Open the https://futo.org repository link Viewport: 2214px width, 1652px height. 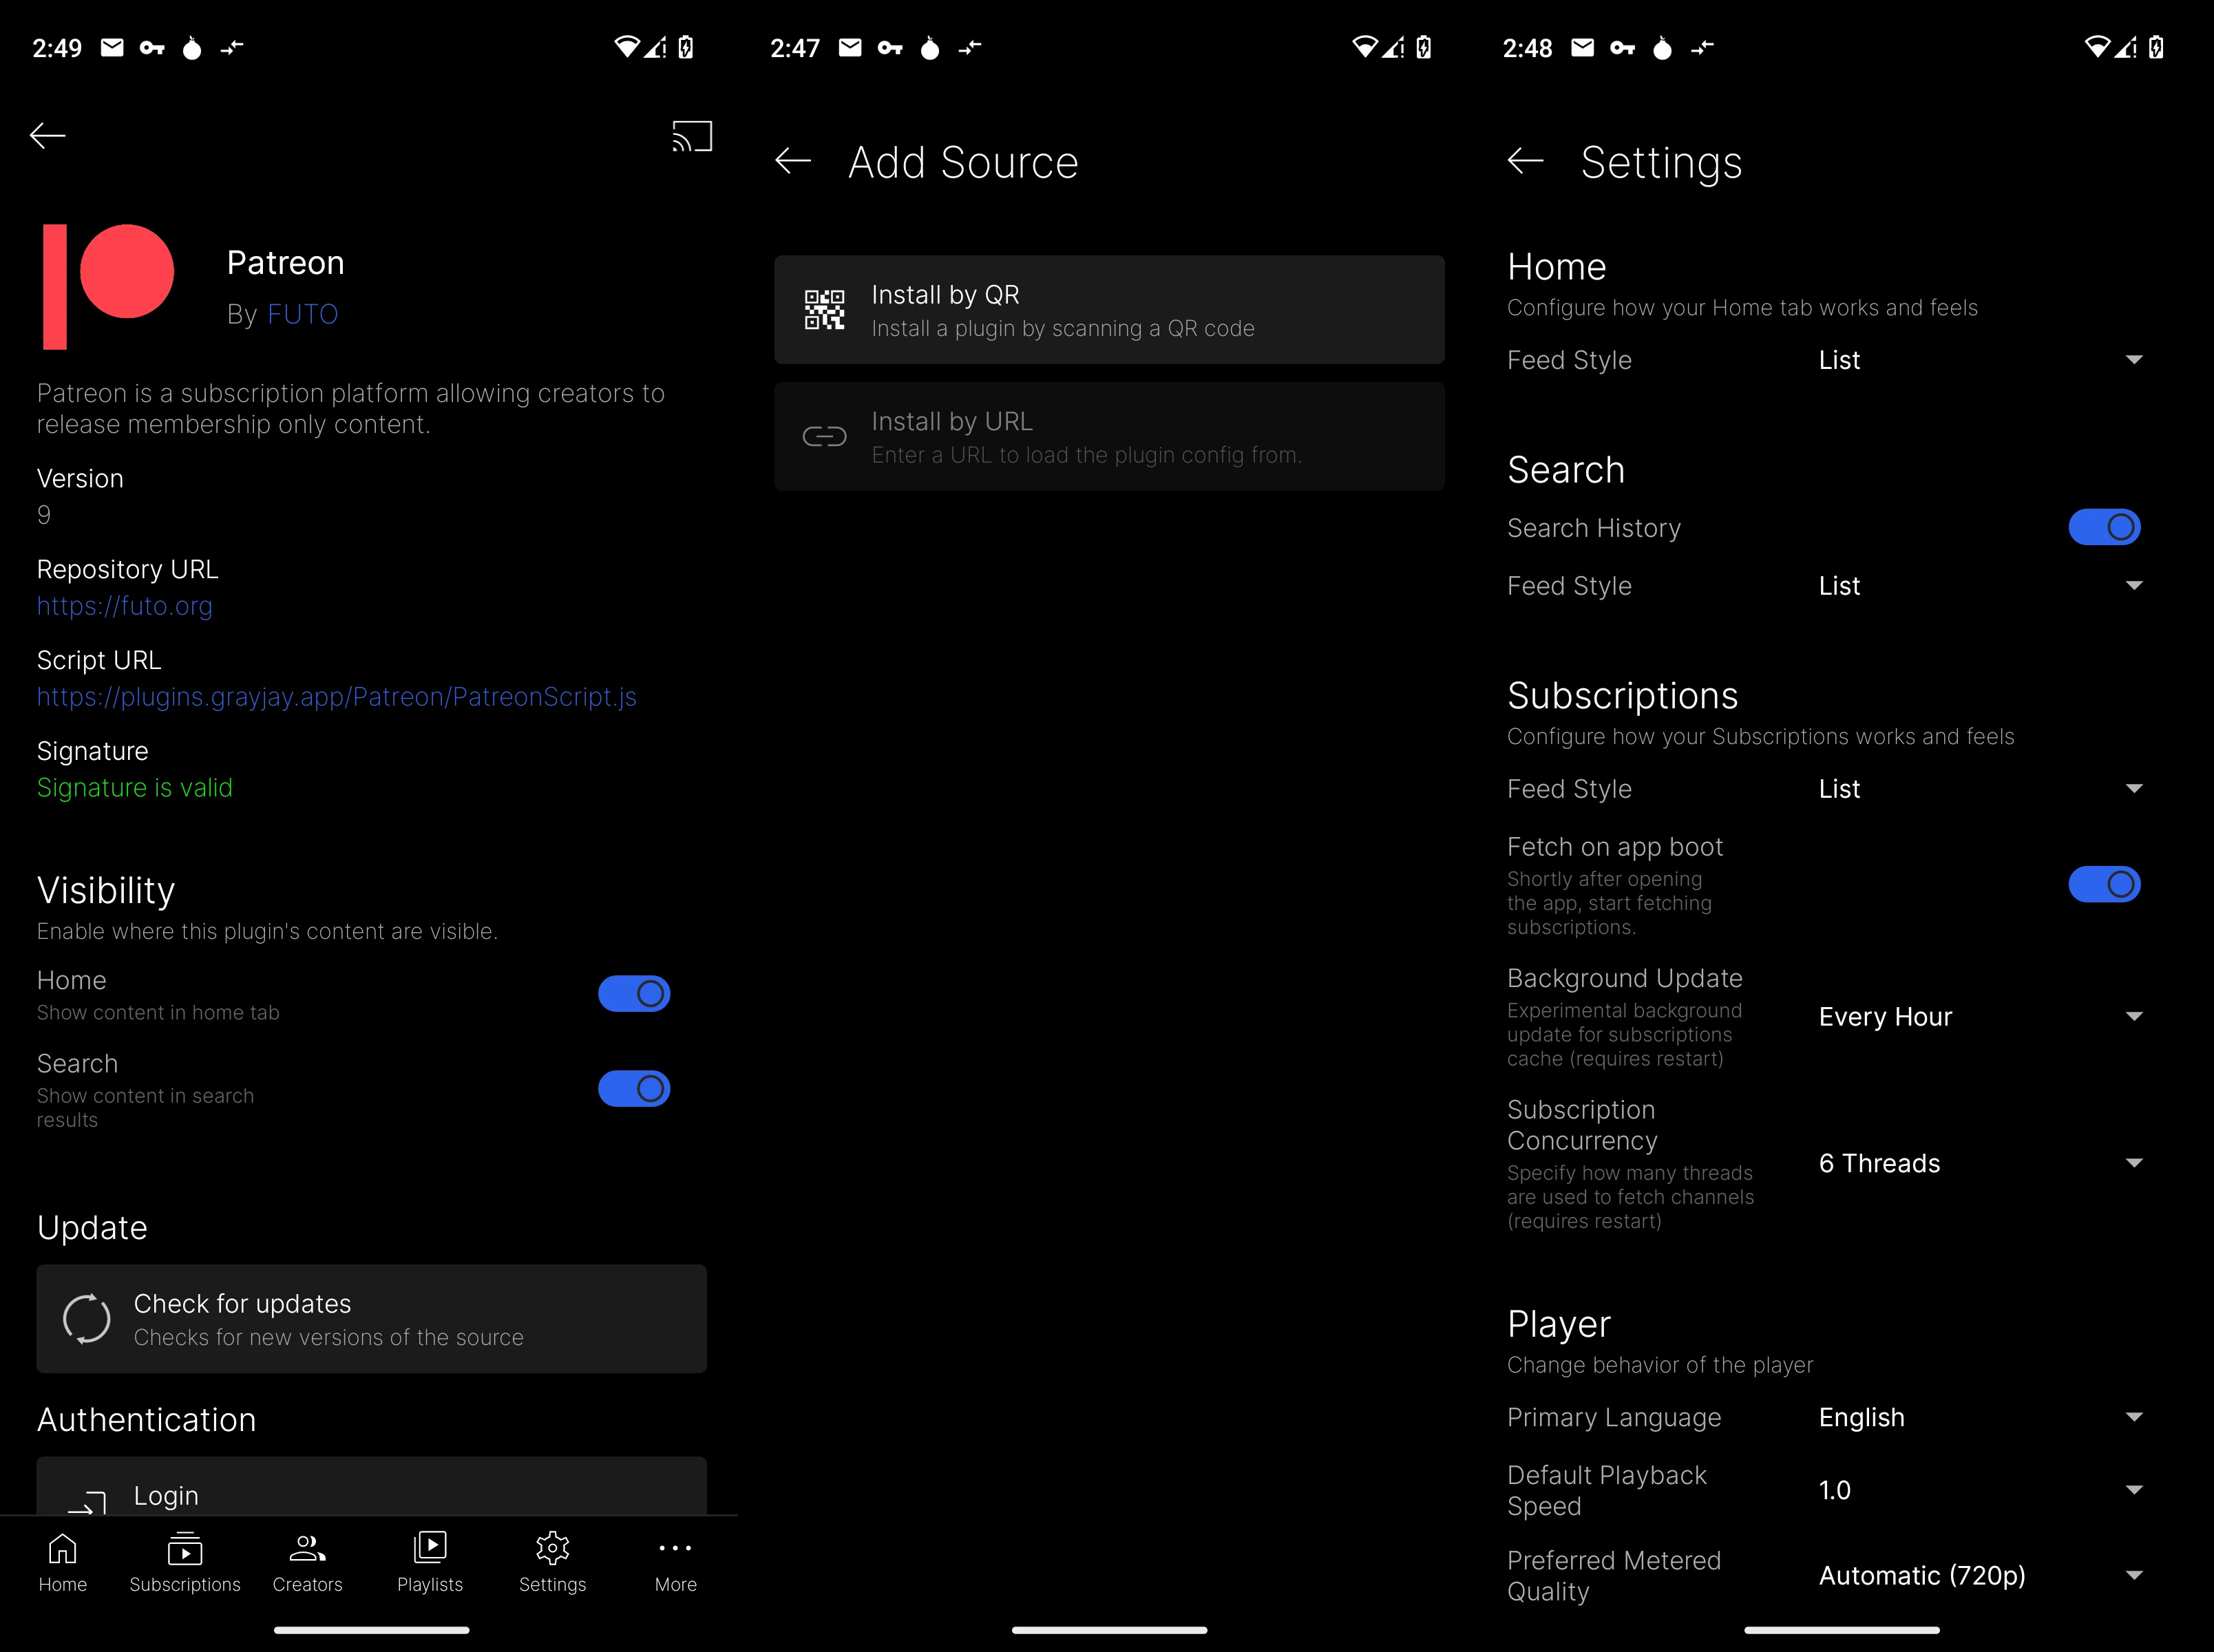pos(125,606)
